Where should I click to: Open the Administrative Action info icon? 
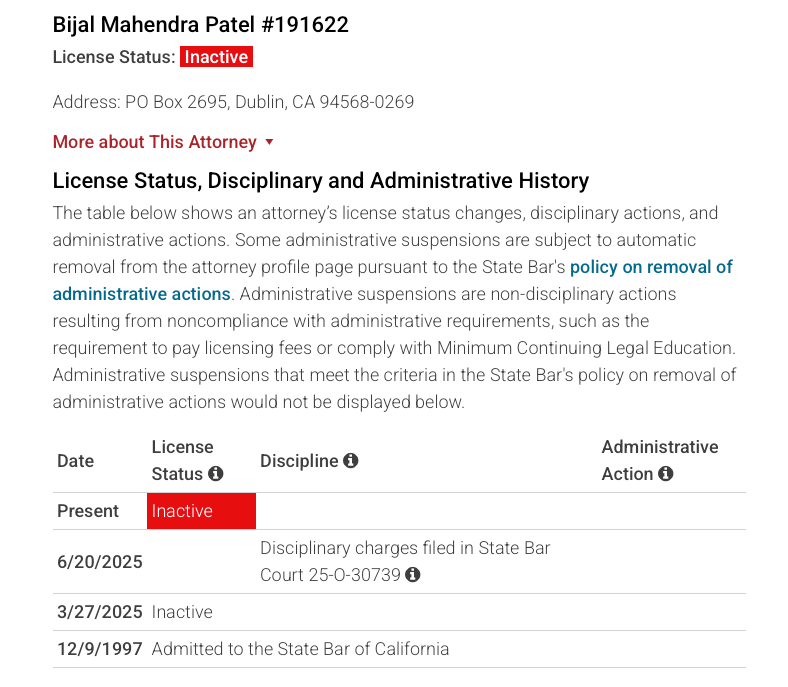(x=666, y=474)
